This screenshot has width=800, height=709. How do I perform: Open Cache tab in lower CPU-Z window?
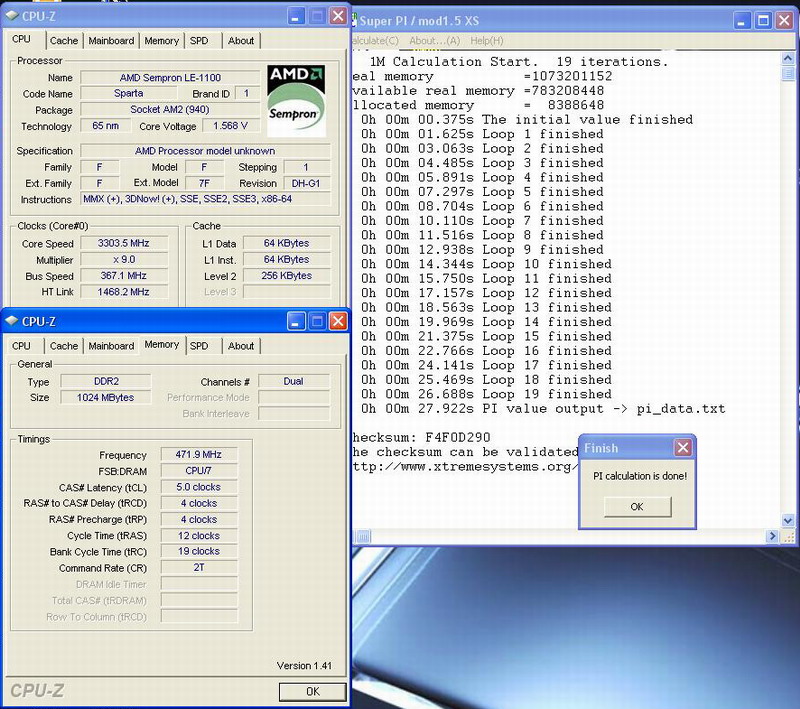coord(64,346)
